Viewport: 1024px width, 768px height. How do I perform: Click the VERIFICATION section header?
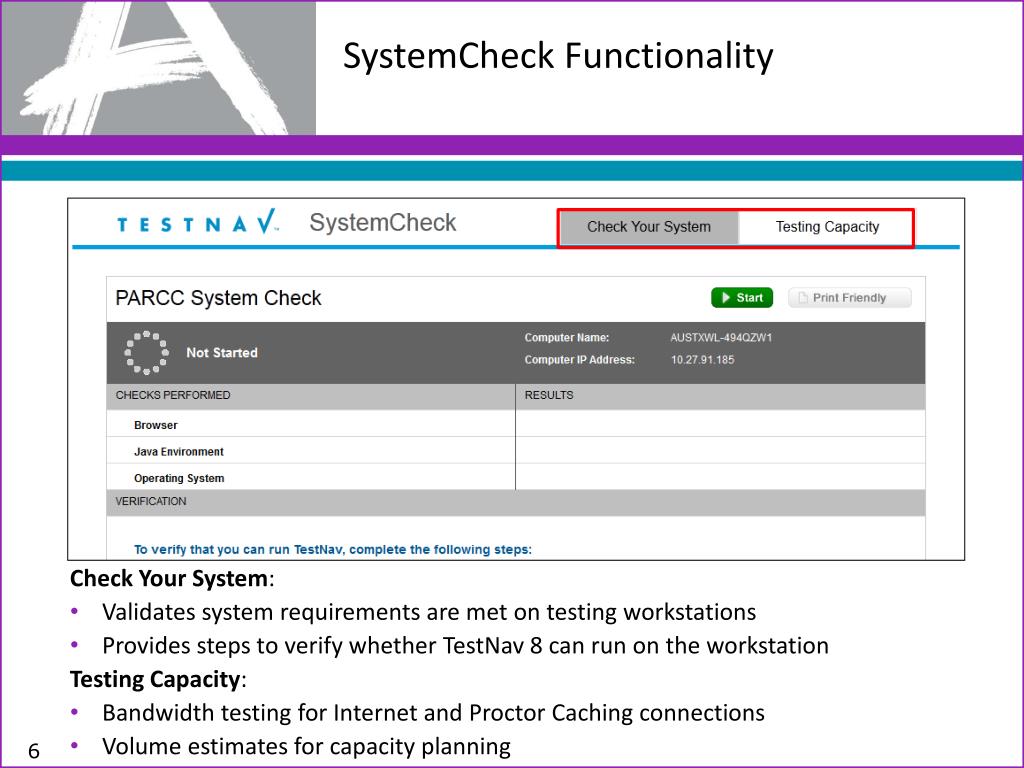click(x=516, y=502)
